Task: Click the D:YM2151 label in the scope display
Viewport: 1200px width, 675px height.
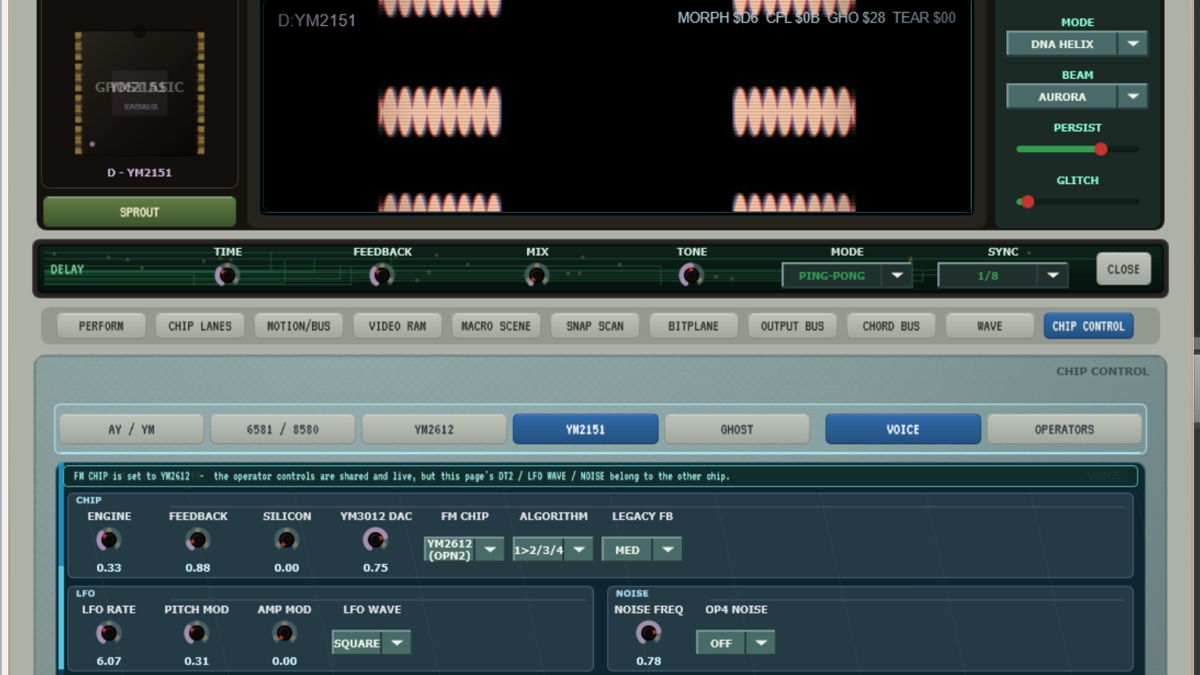Action: point(316,20)
